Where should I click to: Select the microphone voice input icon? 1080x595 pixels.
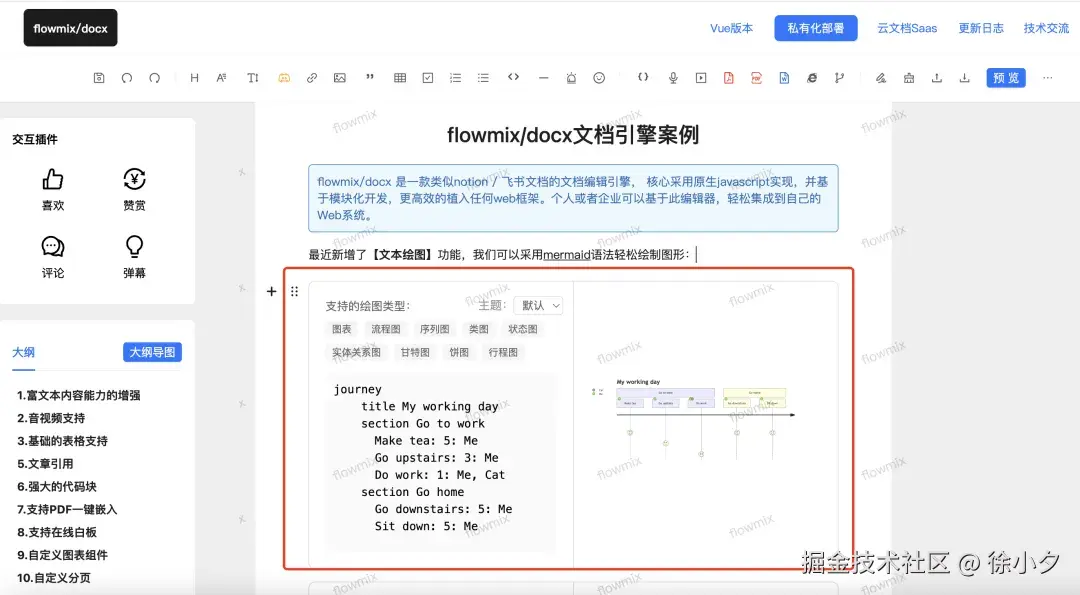(672, 77)
